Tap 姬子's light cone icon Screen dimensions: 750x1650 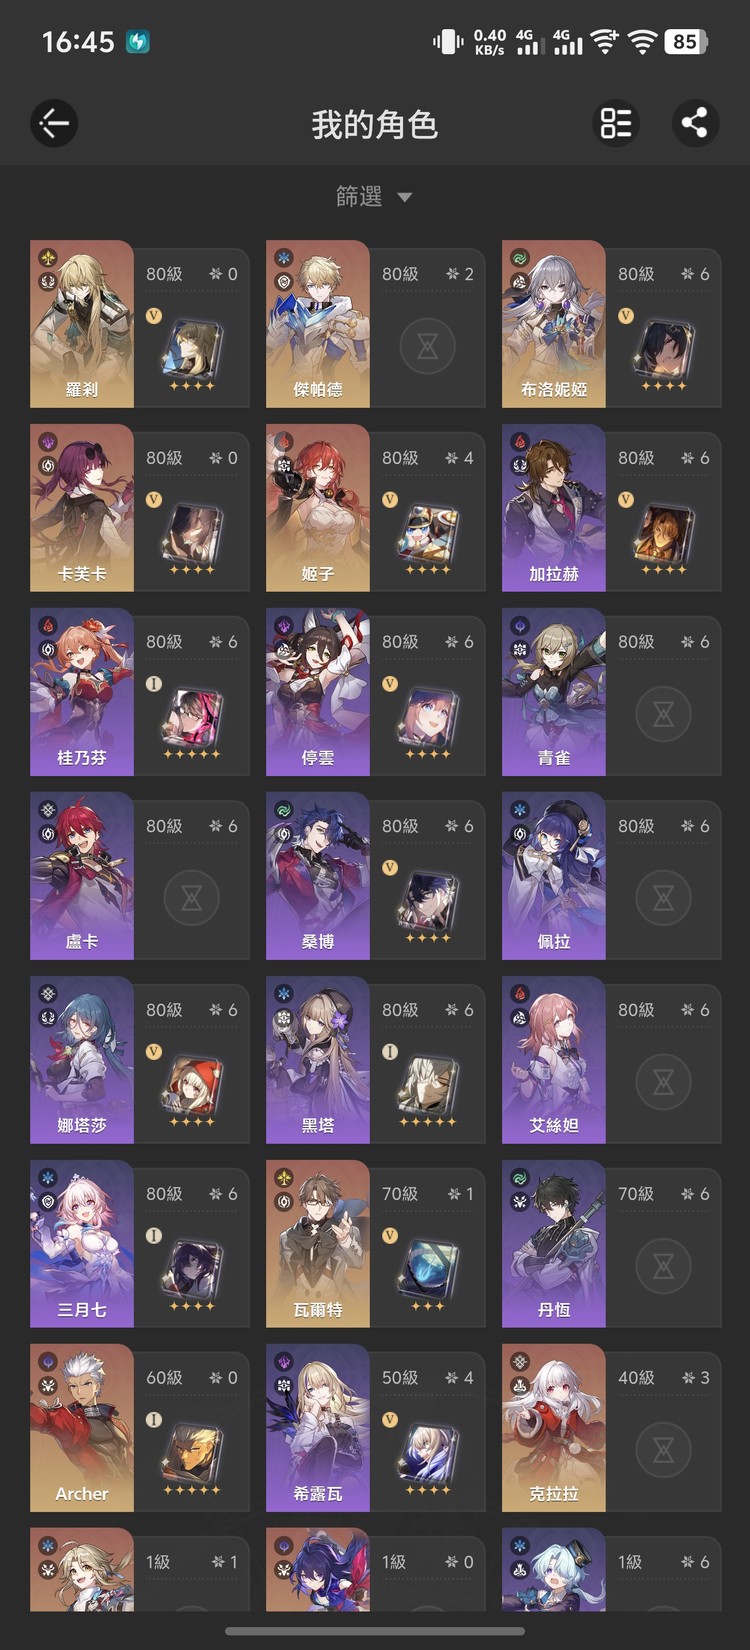427,533
